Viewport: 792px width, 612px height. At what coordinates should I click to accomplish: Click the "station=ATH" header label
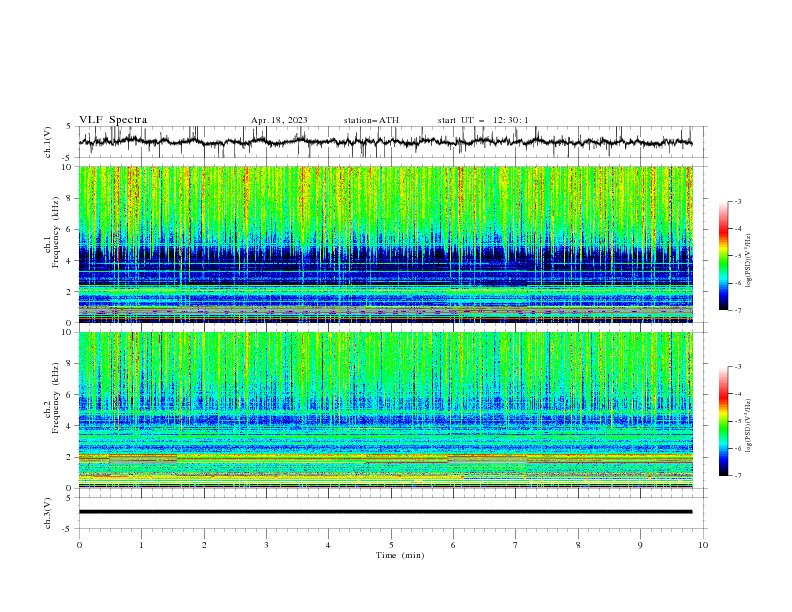click(371, 120)
